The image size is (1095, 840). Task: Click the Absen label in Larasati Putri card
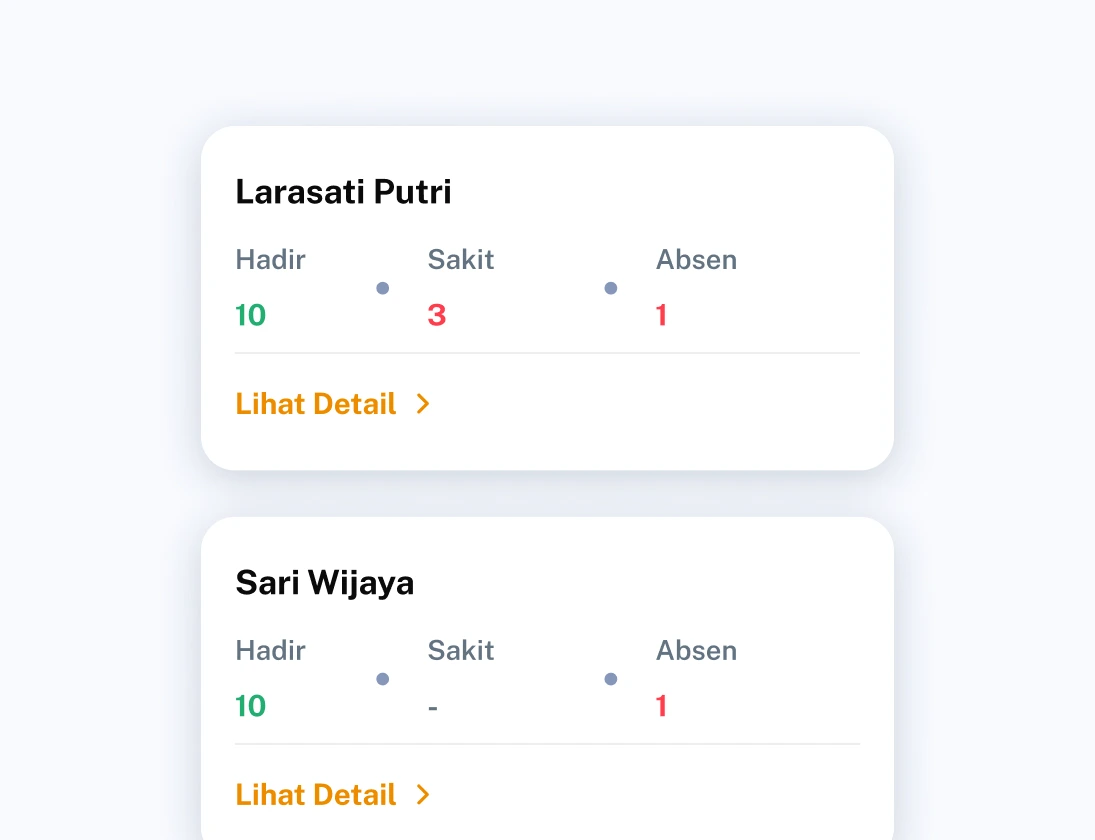(696, 260)
